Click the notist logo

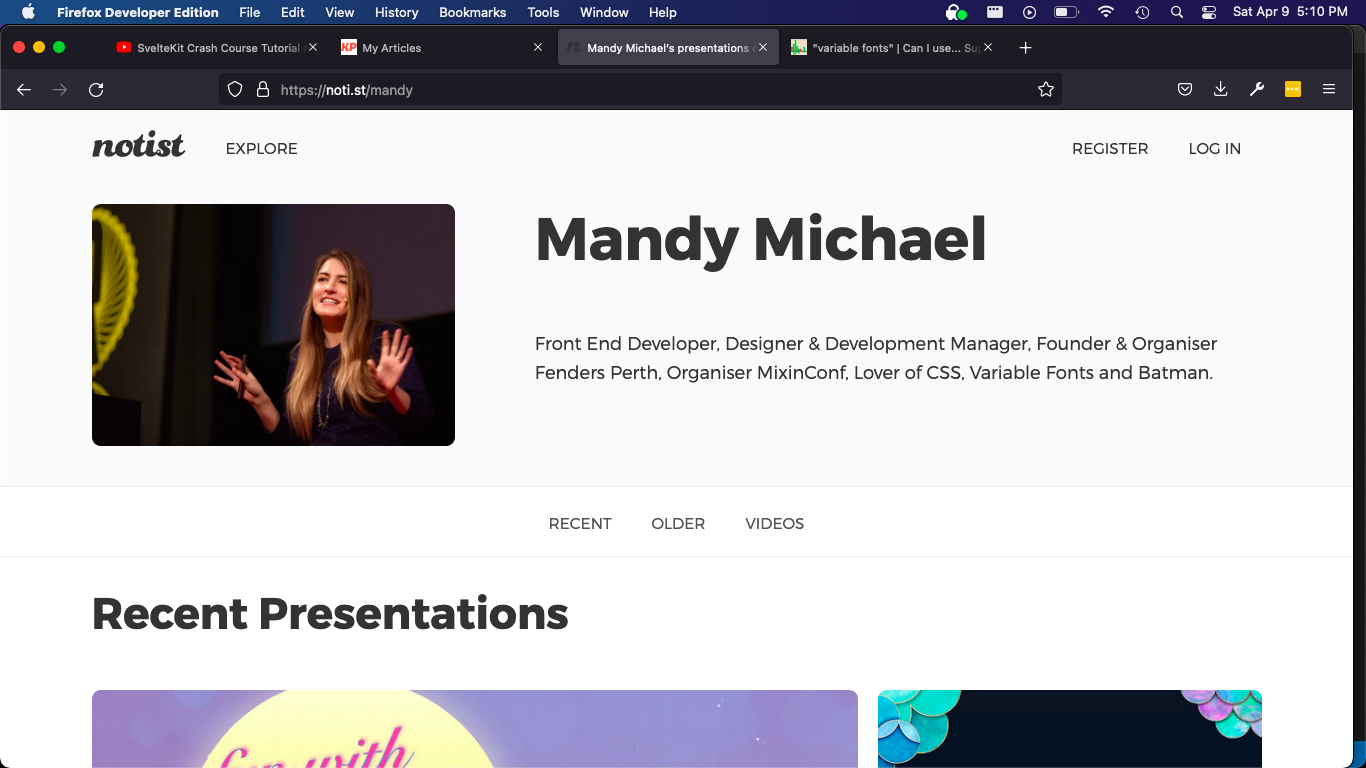pyautogui.click(x=138, y=147)
